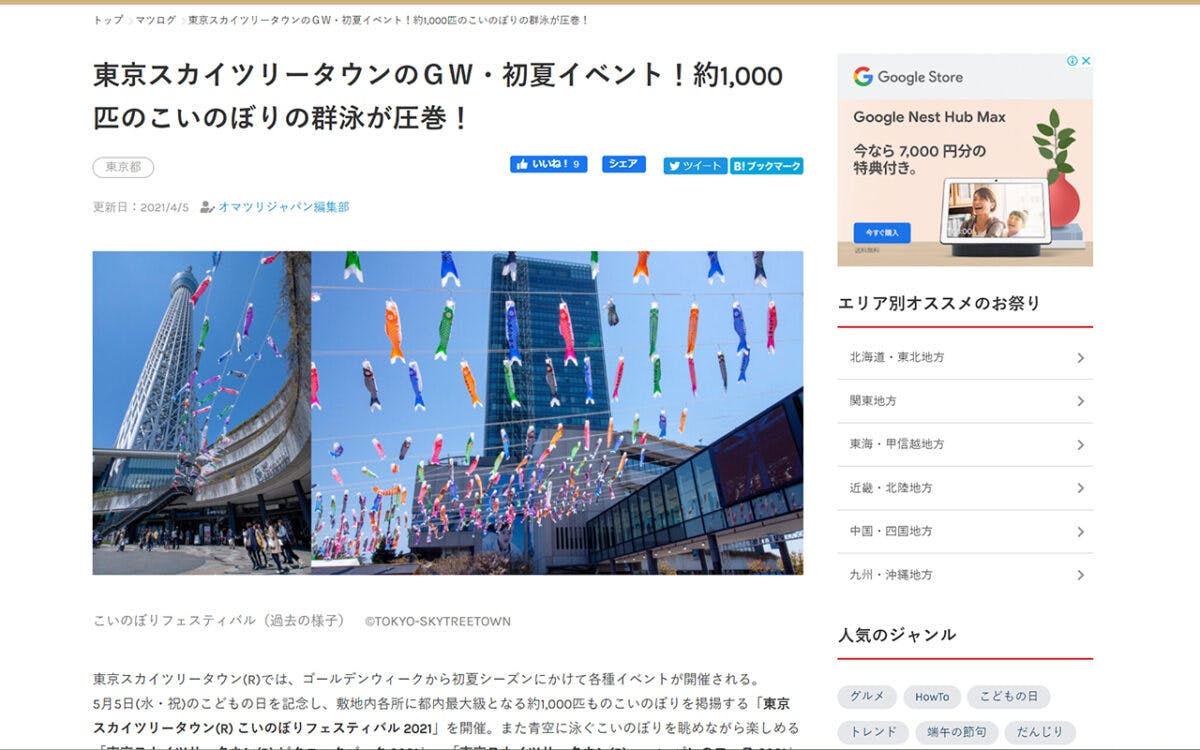Select the グルメ genre tag
The height and width of the screenshot is (750, 1200).
(x=866, y=697)
